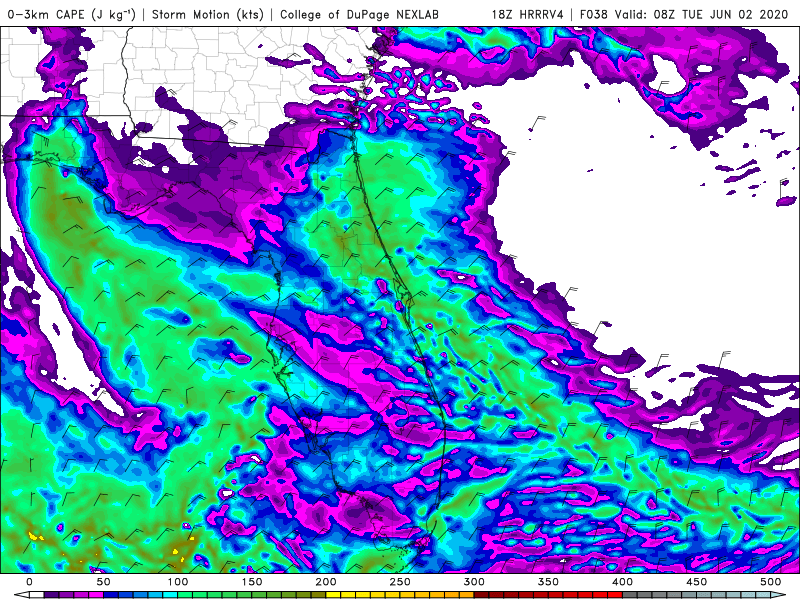Click the '500' color scale label
The height and width of the screenshot is (600, 800).
click(x=770, y=582)
